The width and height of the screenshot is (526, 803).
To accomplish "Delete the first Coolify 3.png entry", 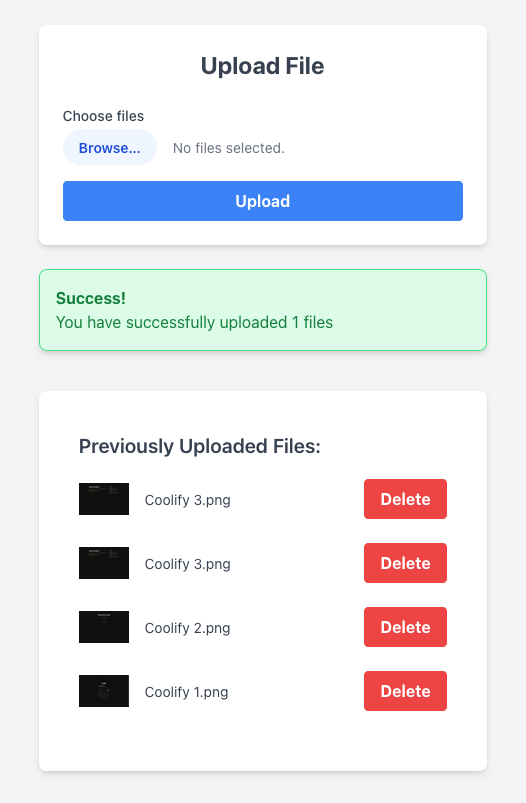I will coord(405,499).
